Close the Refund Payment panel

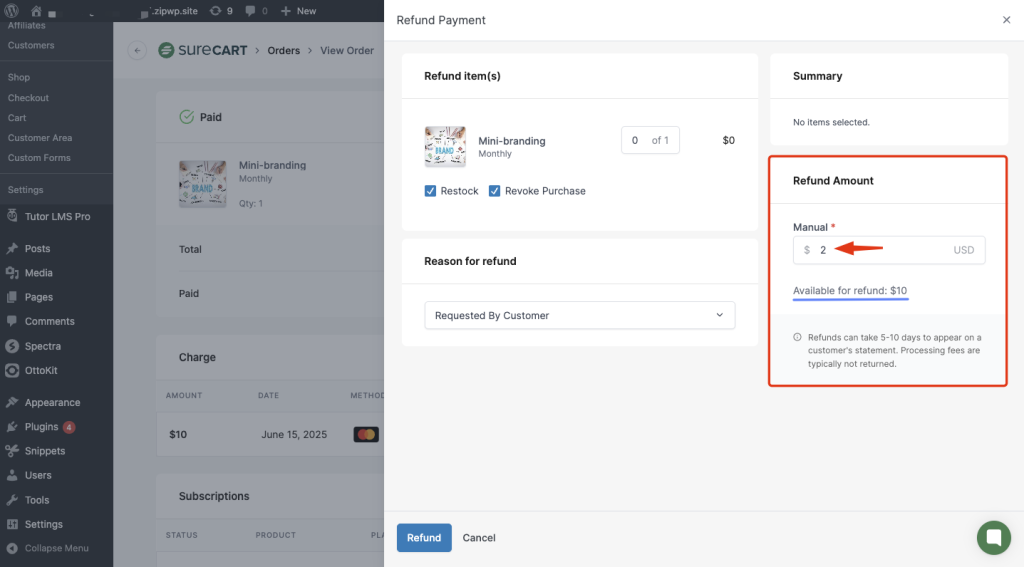point(1006,20)
